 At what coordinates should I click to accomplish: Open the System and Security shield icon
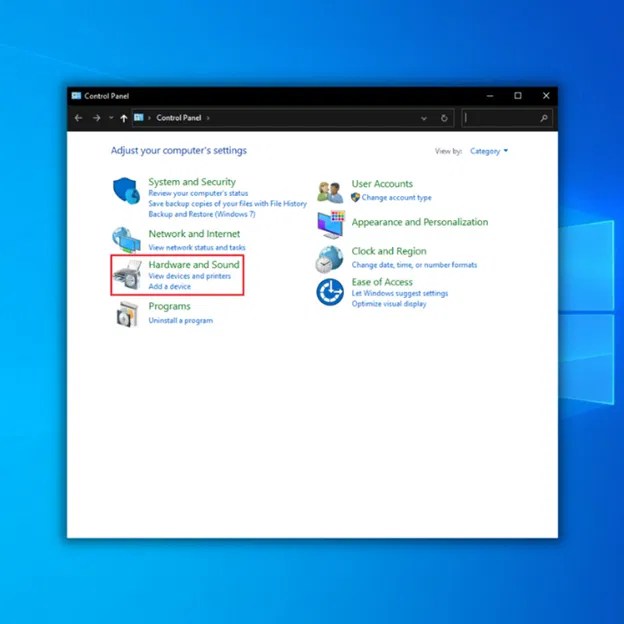[x=127, y=191]
